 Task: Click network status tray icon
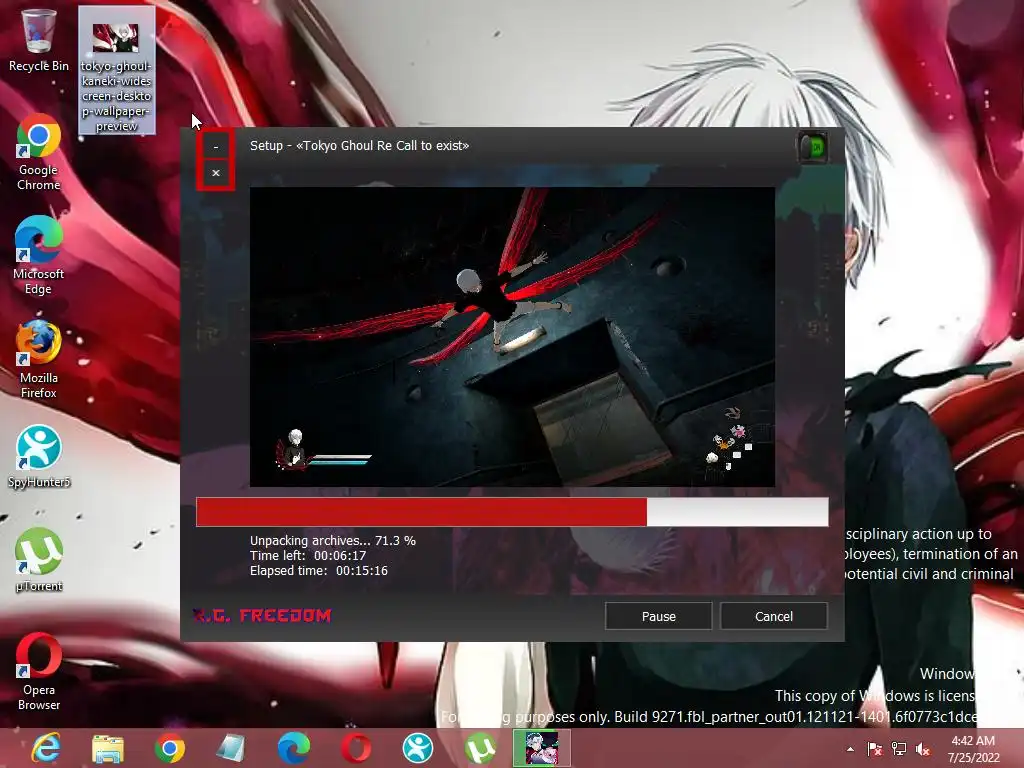click(899, 749)
